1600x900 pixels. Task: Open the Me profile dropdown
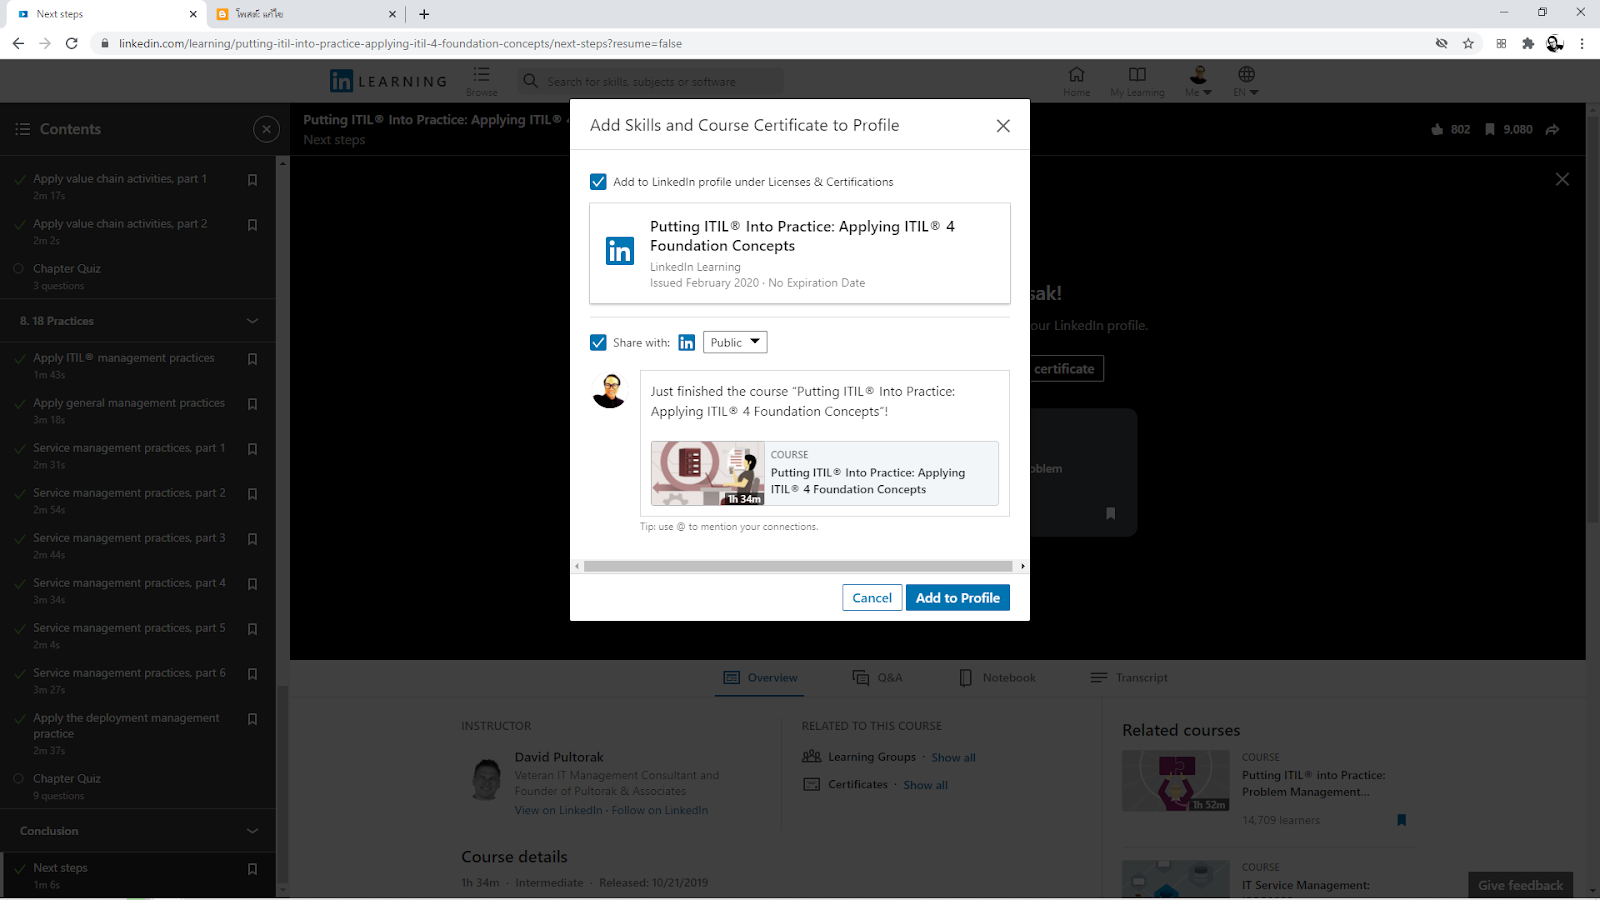coord(1198,80)
